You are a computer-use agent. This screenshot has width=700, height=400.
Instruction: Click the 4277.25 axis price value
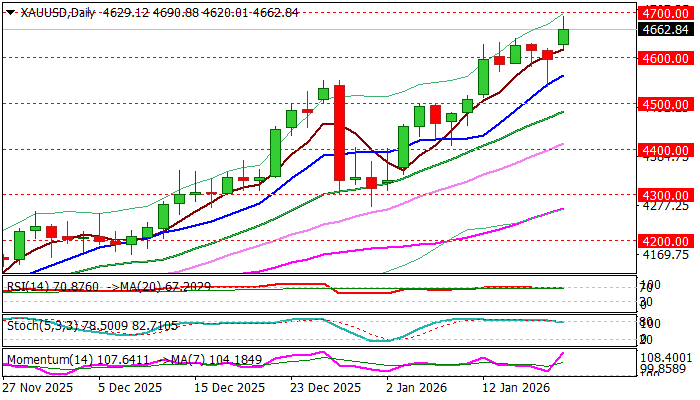click(x=663, y=206)
